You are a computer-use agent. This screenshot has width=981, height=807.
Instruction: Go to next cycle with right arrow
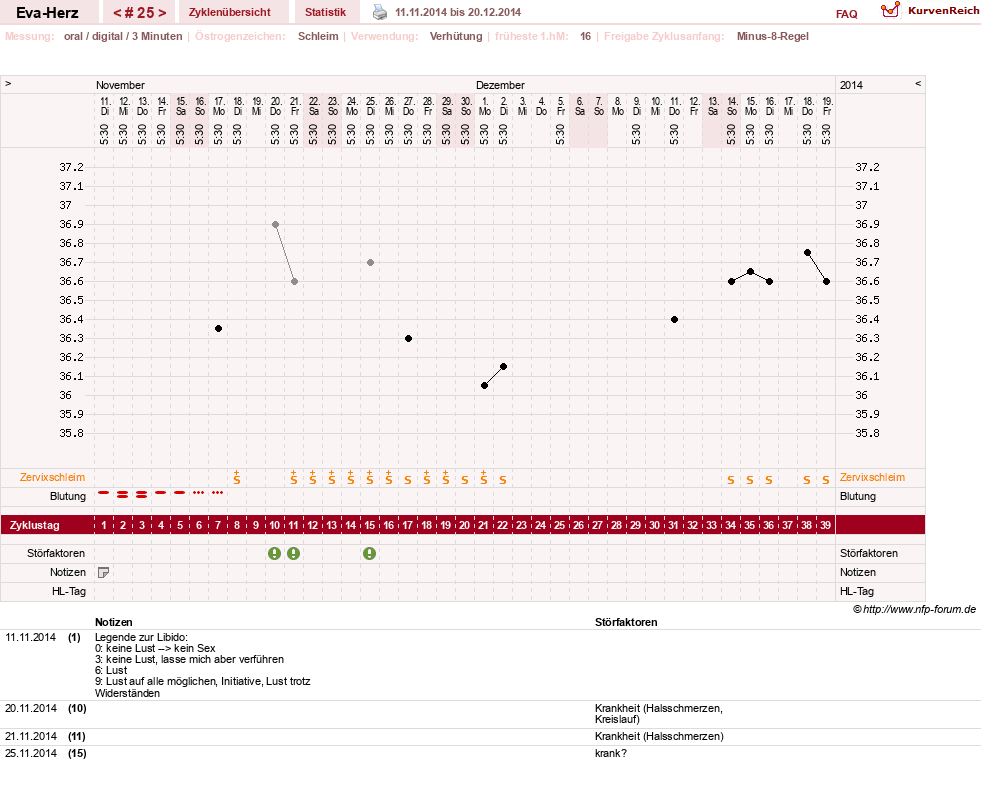[x=162, y=13]
